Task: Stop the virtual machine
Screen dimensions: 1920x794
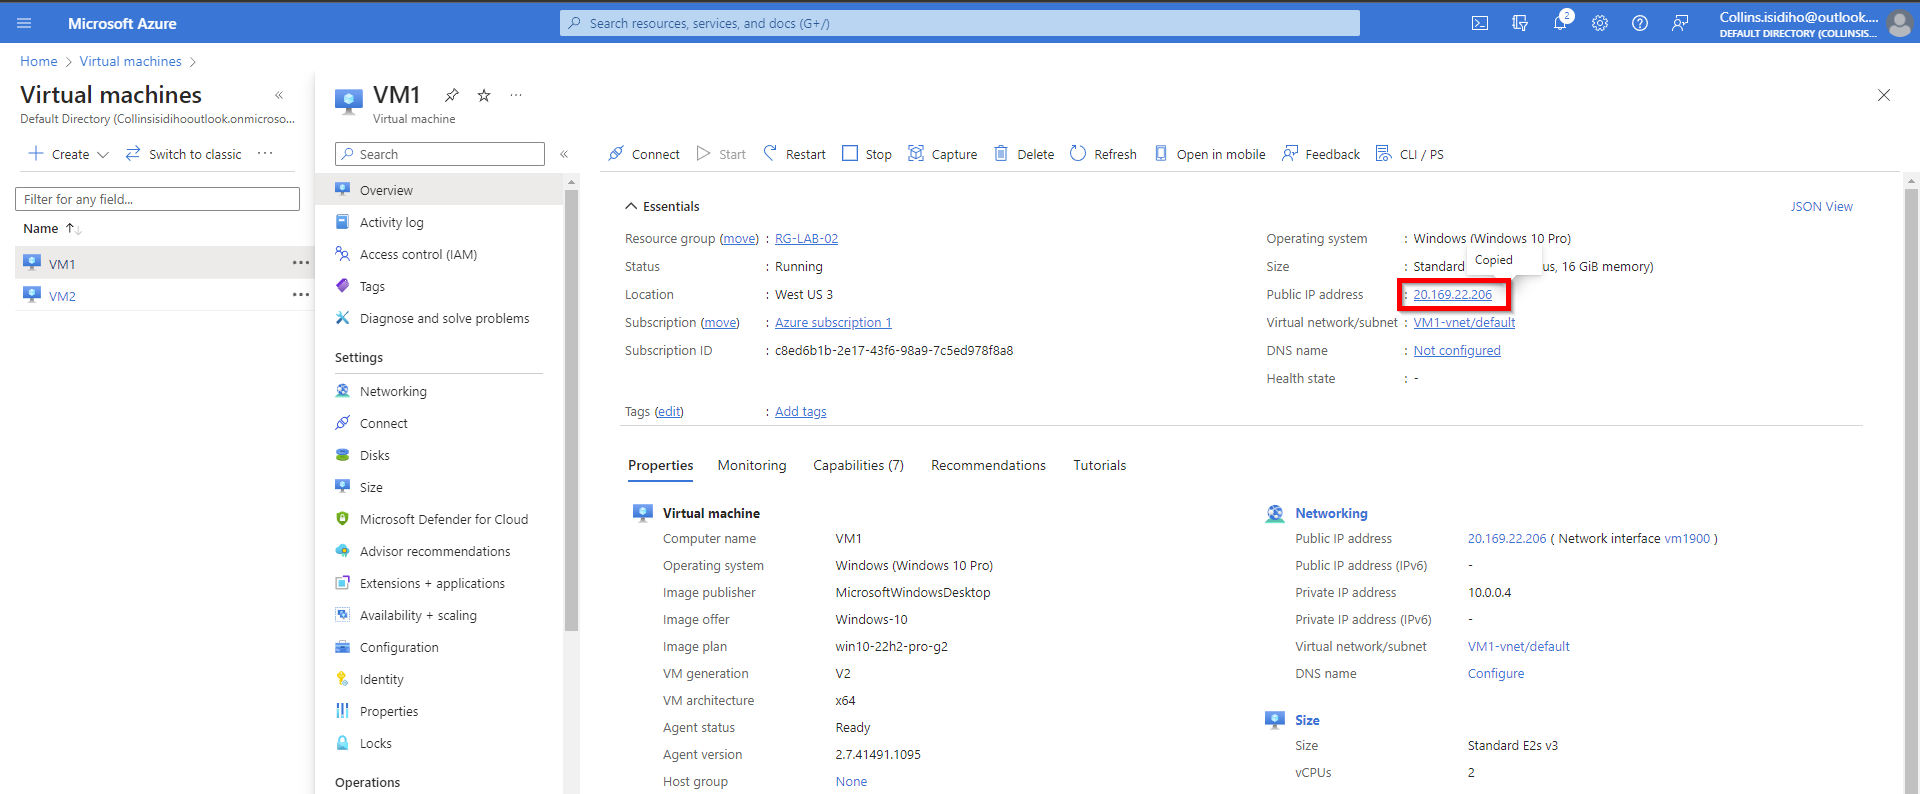Action: coord(867,154)
